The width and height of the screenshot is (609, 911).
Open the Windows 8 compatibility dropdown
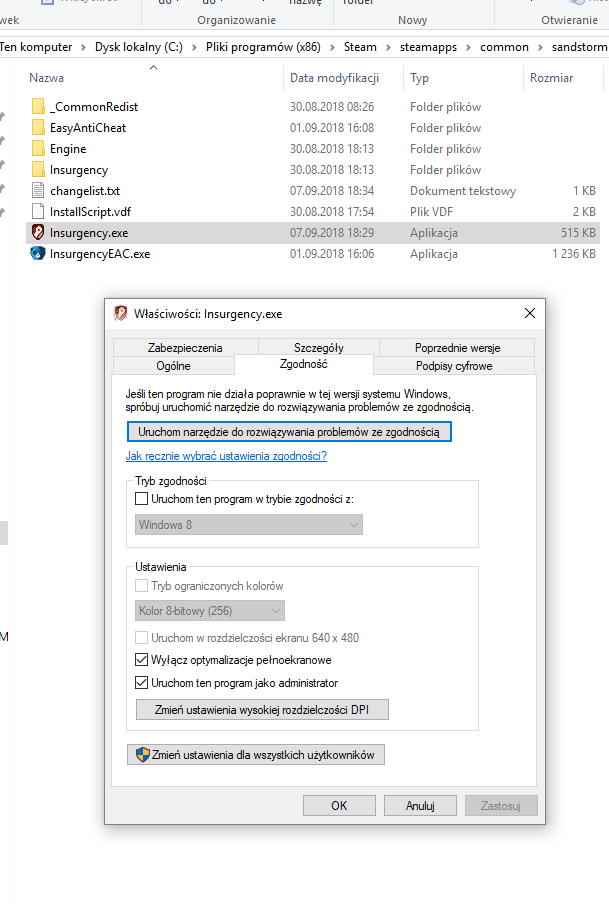pos(248,525)
